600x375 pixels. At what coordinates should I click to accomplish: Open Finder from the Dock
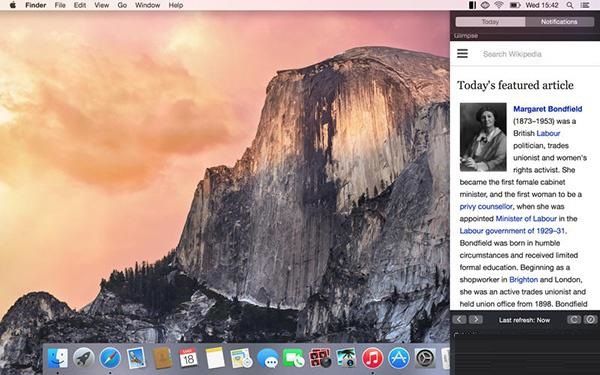click(x=58, y=359)
